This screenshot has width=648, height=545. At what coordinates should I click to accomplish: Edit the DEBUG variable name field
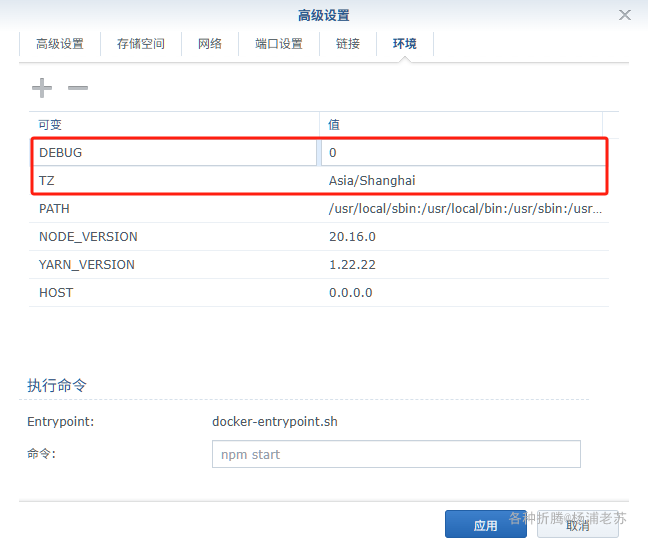175,153
